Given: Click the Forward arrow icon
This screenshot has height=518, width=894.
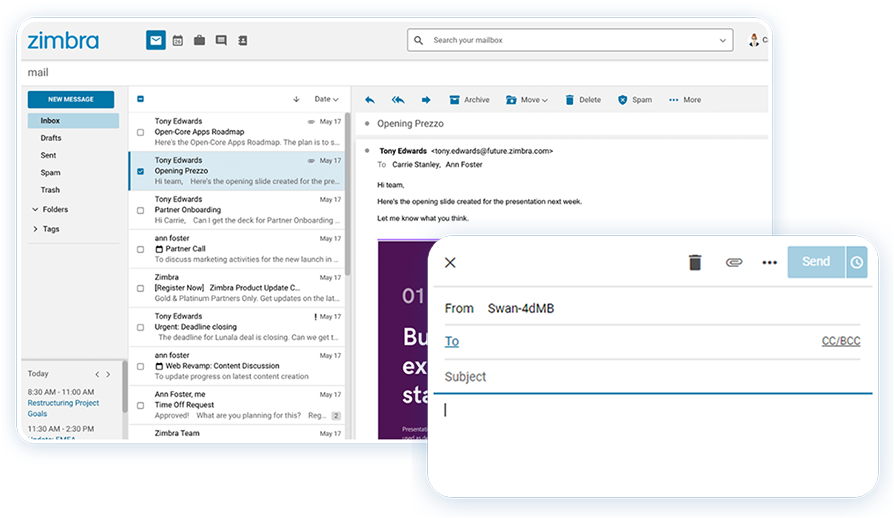Looking at the screenshot, I should pos(426,100).
